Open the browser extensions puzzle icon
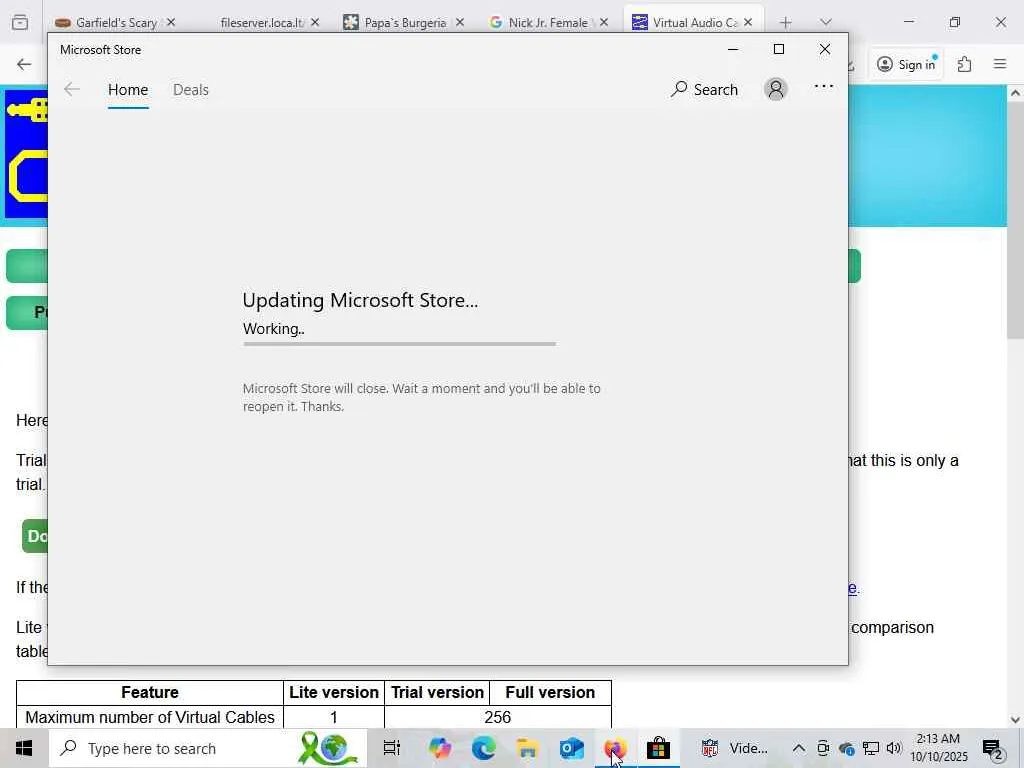The width and height of the screenshot is (1024, 768). 965,64
